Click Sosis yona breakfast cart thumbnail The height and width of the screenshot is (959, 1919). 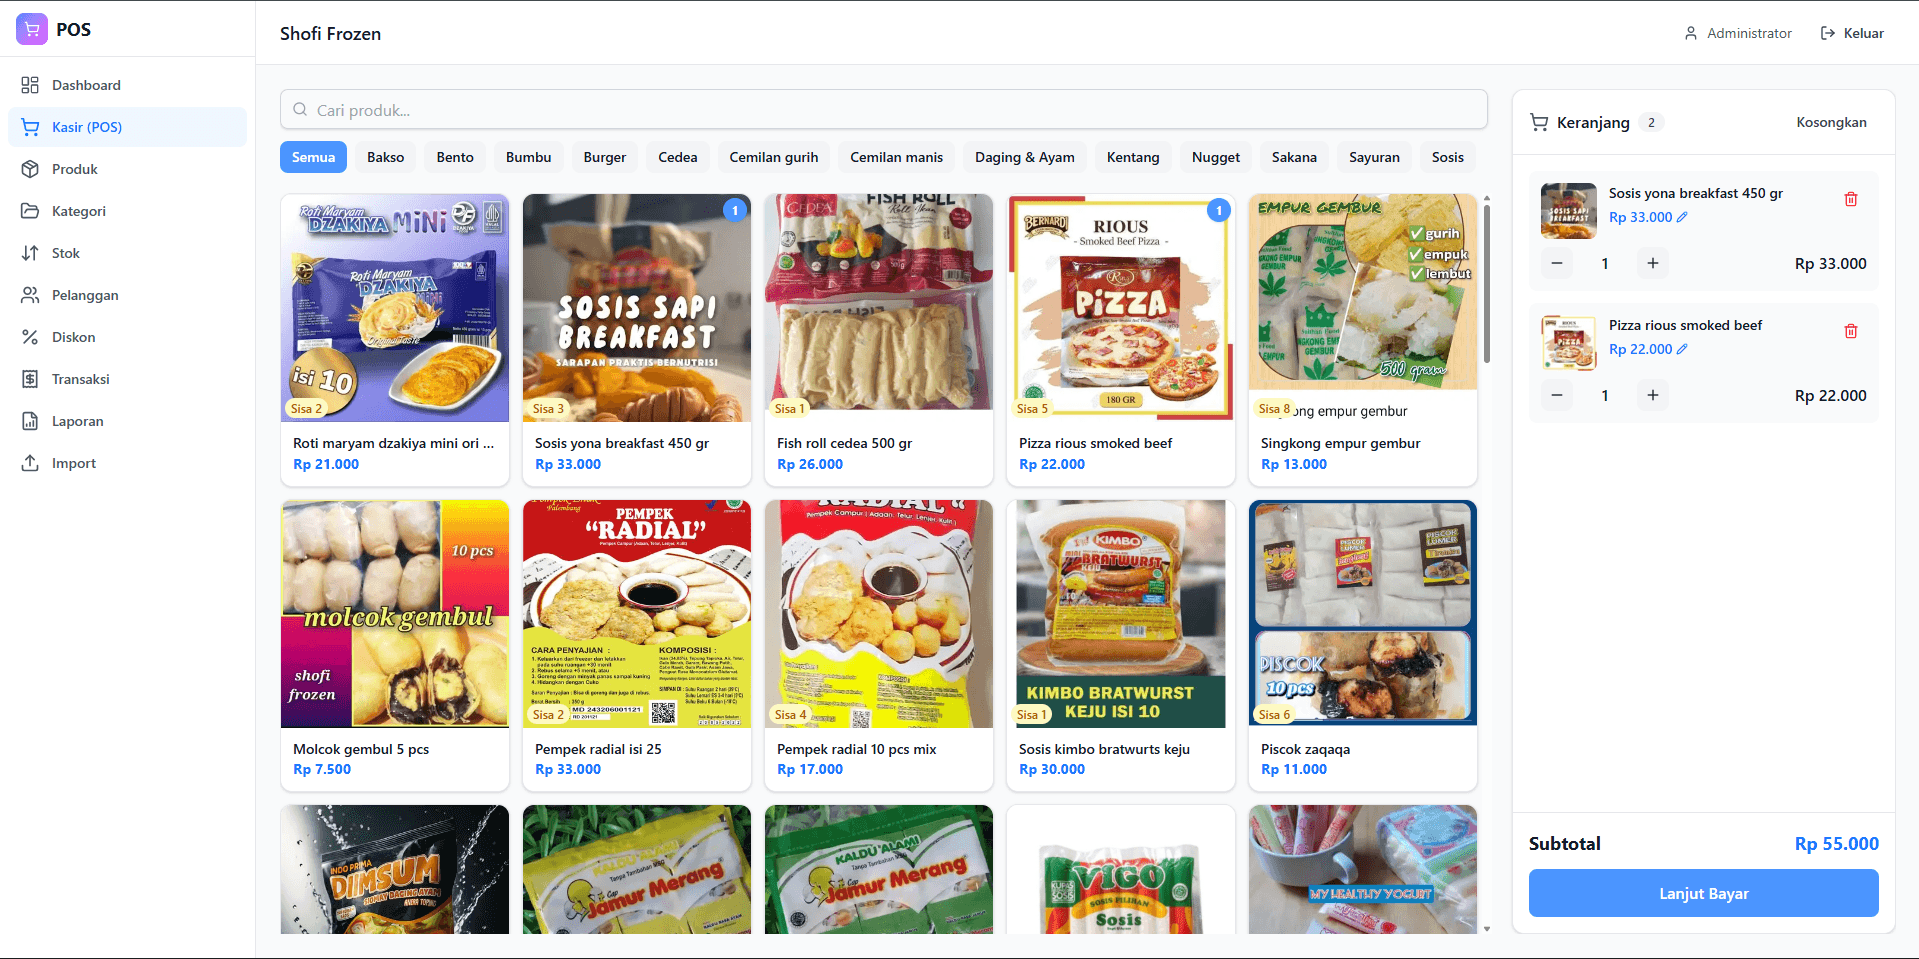coord(1569,211)
